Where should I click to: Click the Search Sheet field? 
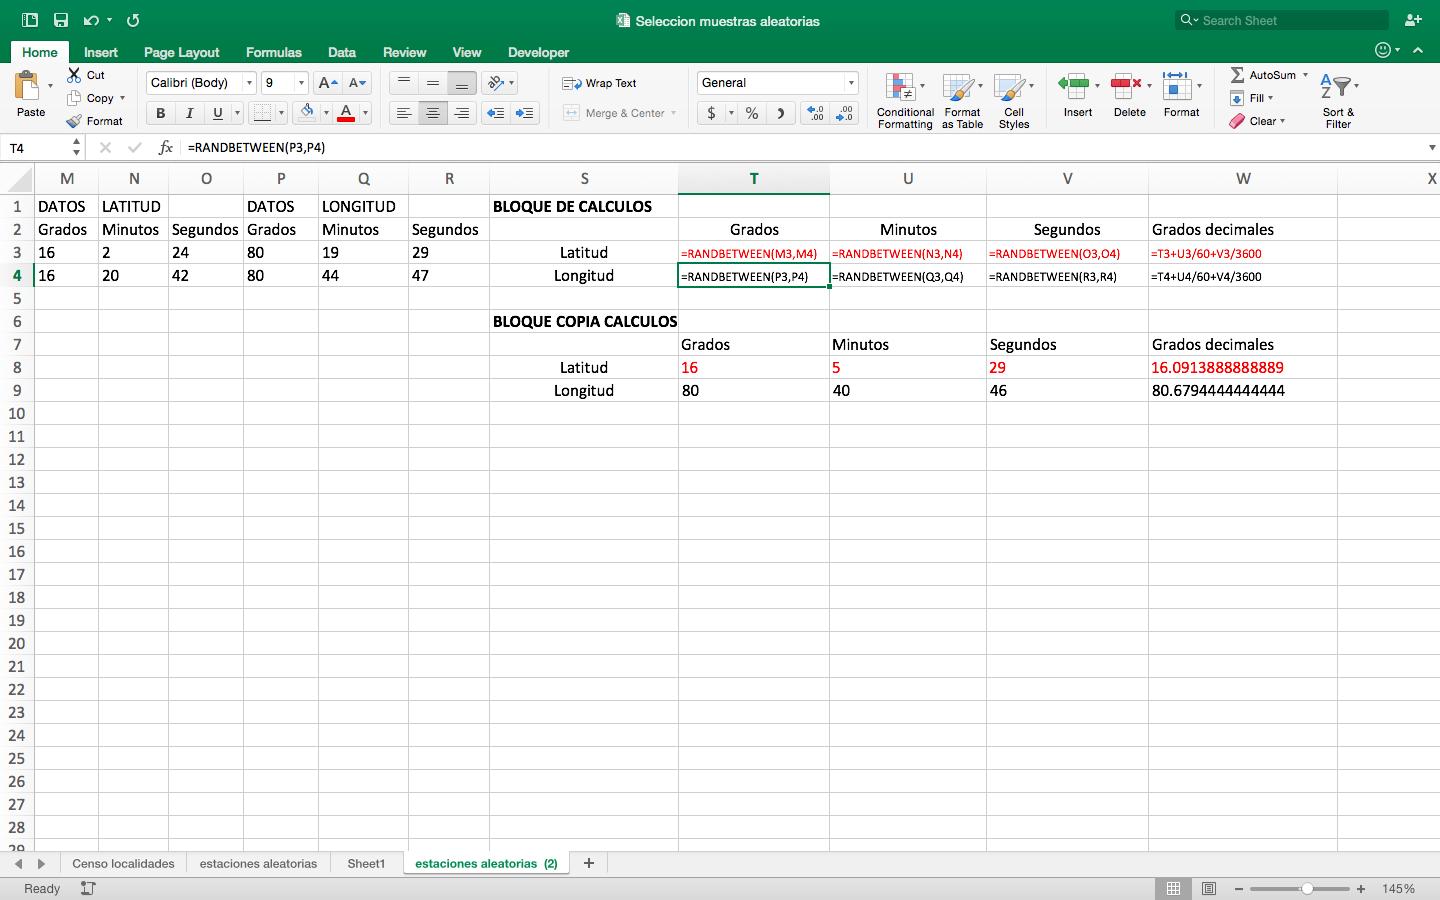point(1282,20)
